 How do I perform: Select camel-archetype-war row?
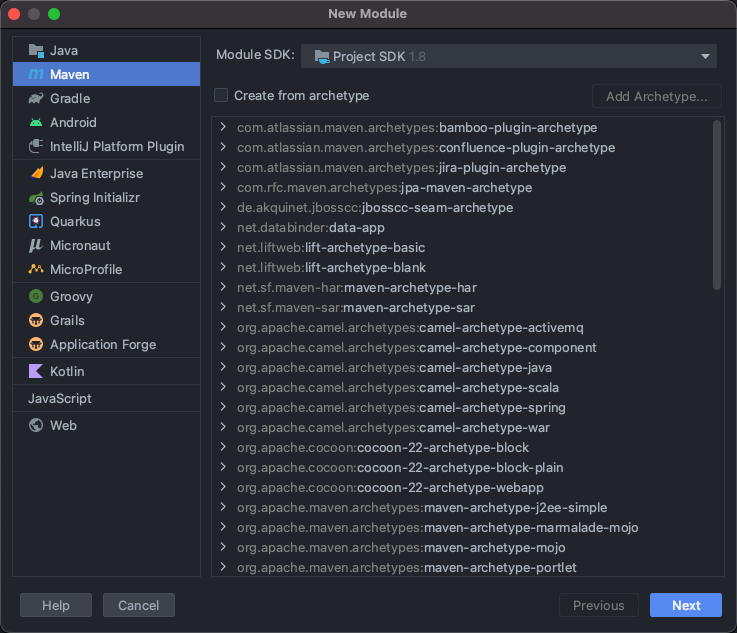tap(468, 427)
